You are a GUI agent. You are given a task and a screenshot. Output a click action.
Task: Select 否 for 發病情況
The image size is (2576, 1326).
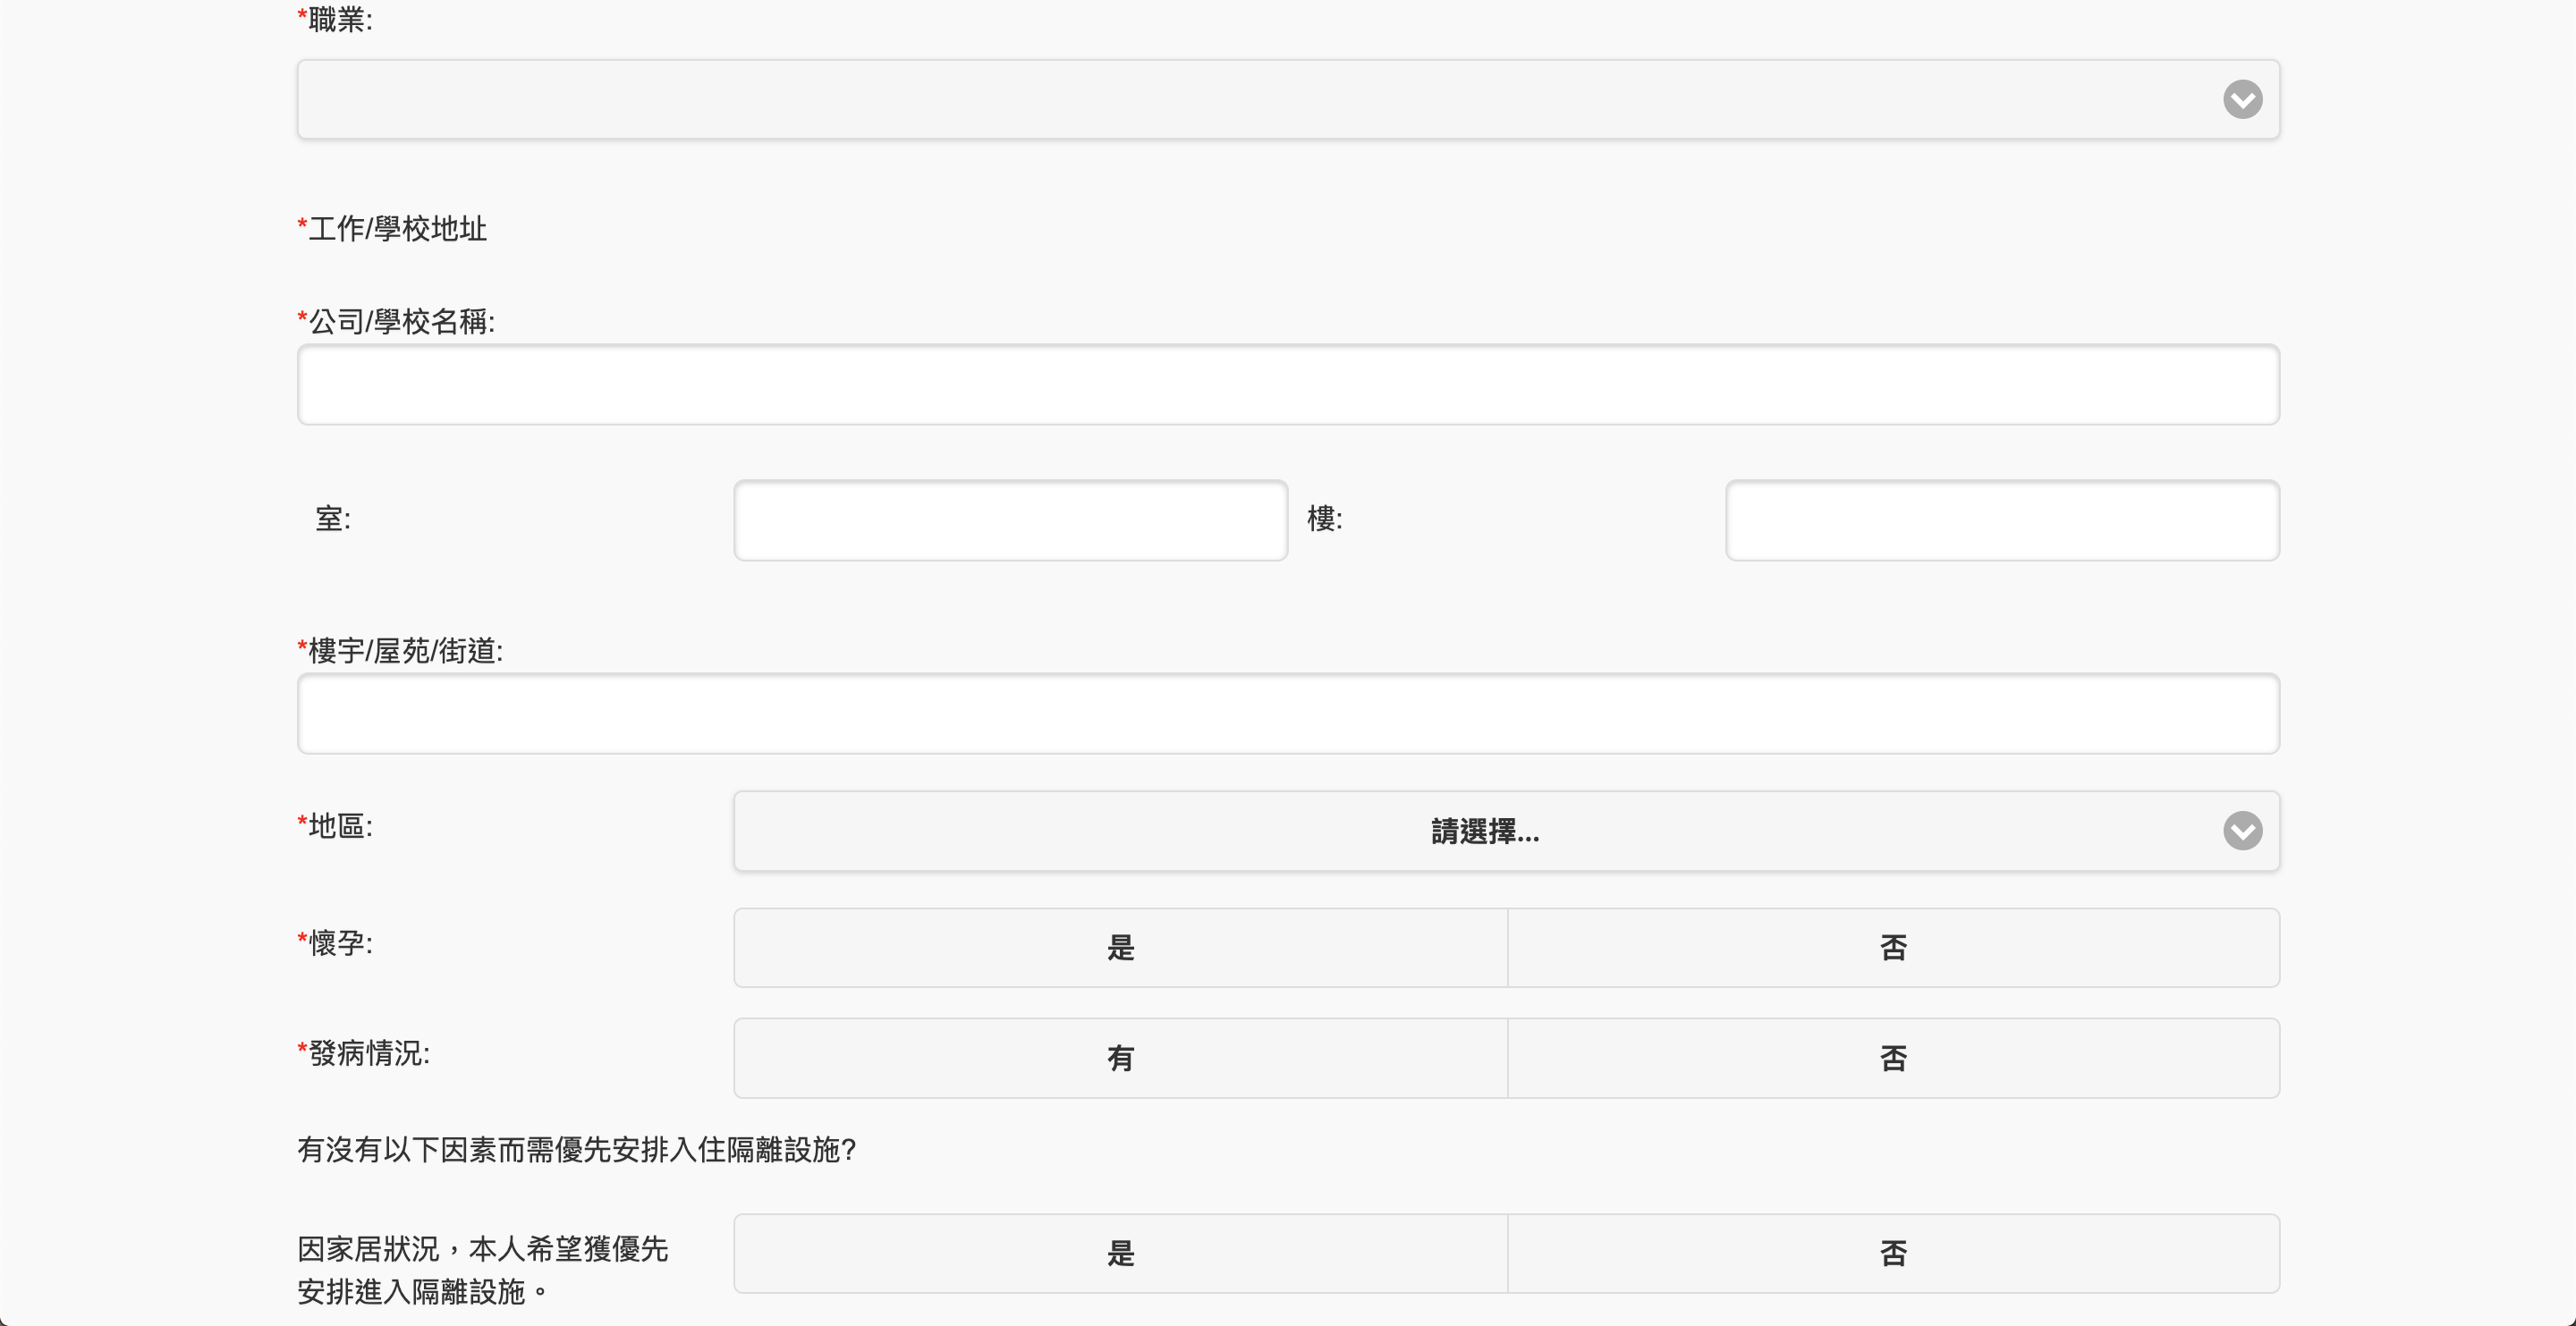click(1893, 1057)
